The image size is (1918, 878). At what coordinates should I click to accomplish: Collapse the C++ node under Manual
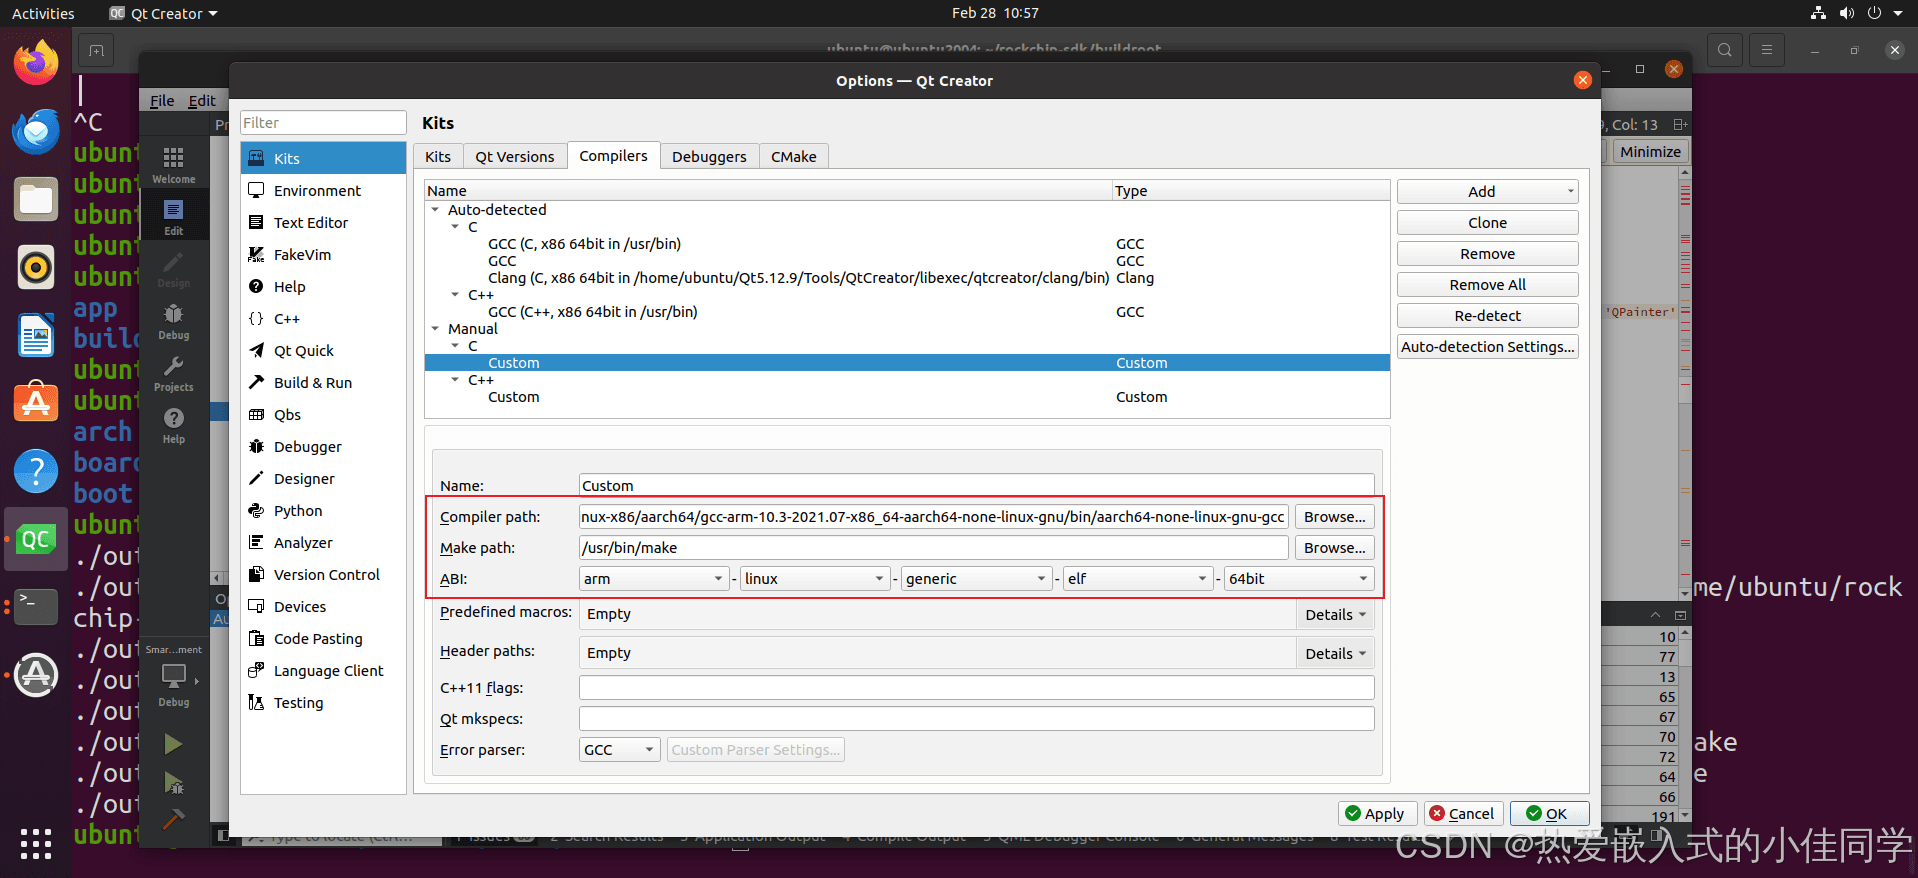pyautogui.click(x=455, y=380)
